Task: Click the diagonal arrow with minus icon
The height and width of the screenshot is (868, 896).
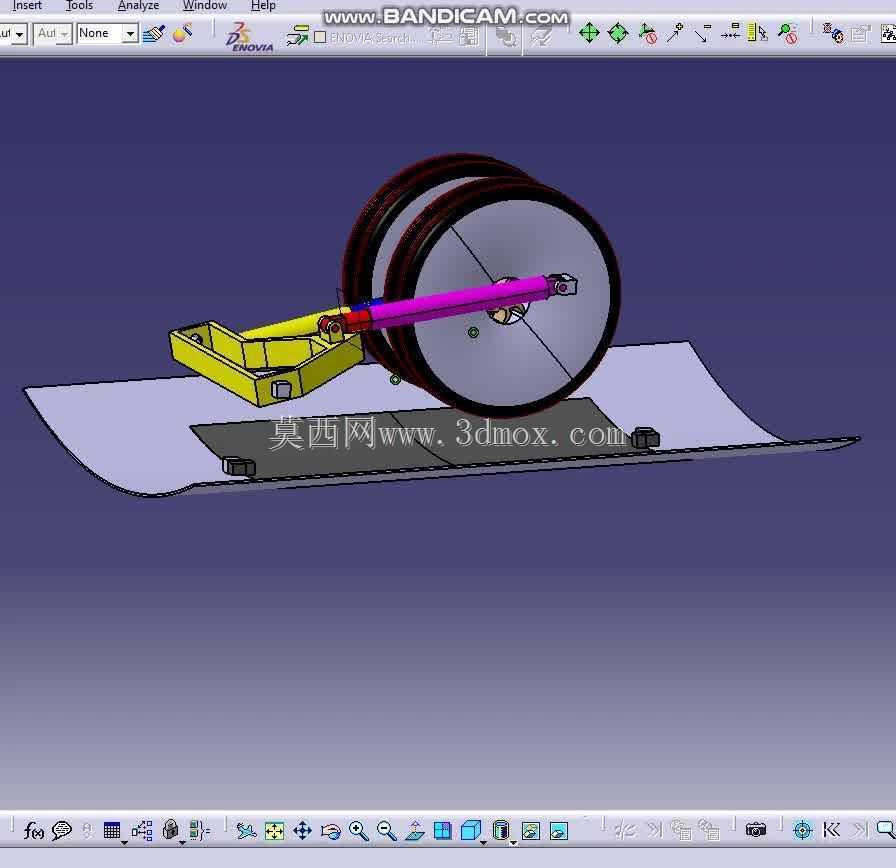Action: click(702, 33)
